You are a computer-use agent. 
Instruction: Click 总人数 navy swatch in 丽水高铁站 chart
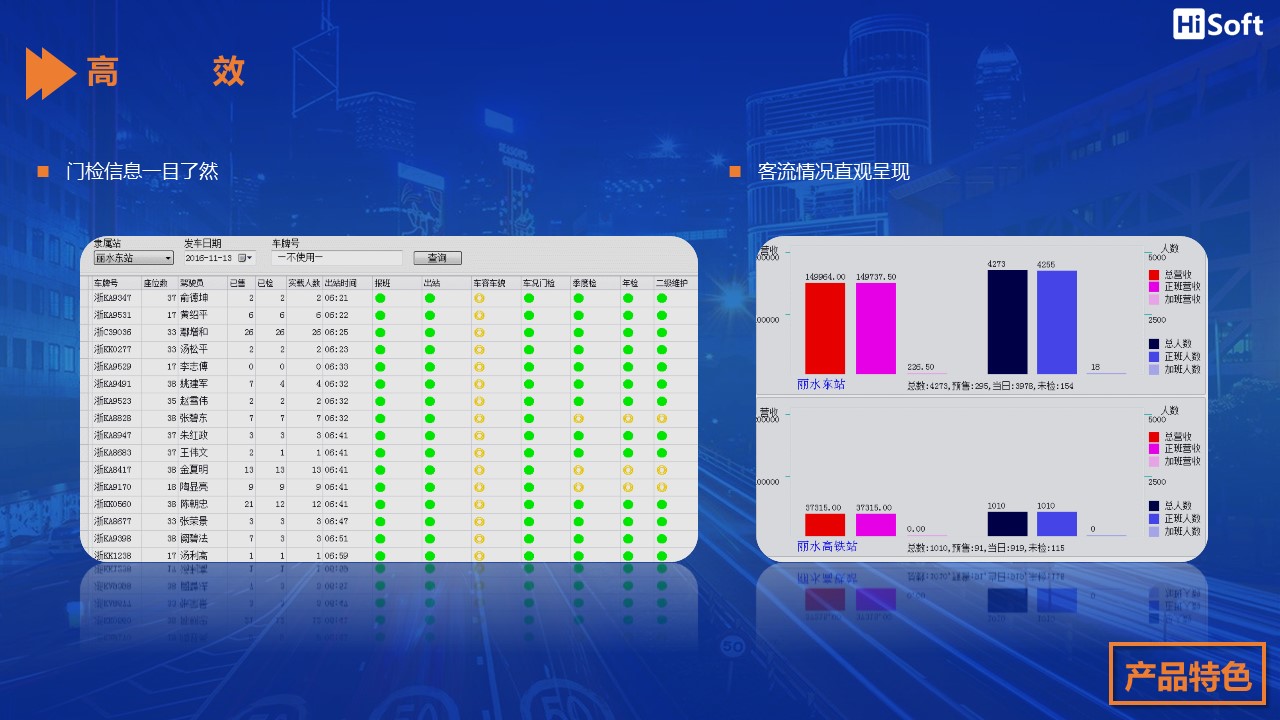tap(1153, 506)
